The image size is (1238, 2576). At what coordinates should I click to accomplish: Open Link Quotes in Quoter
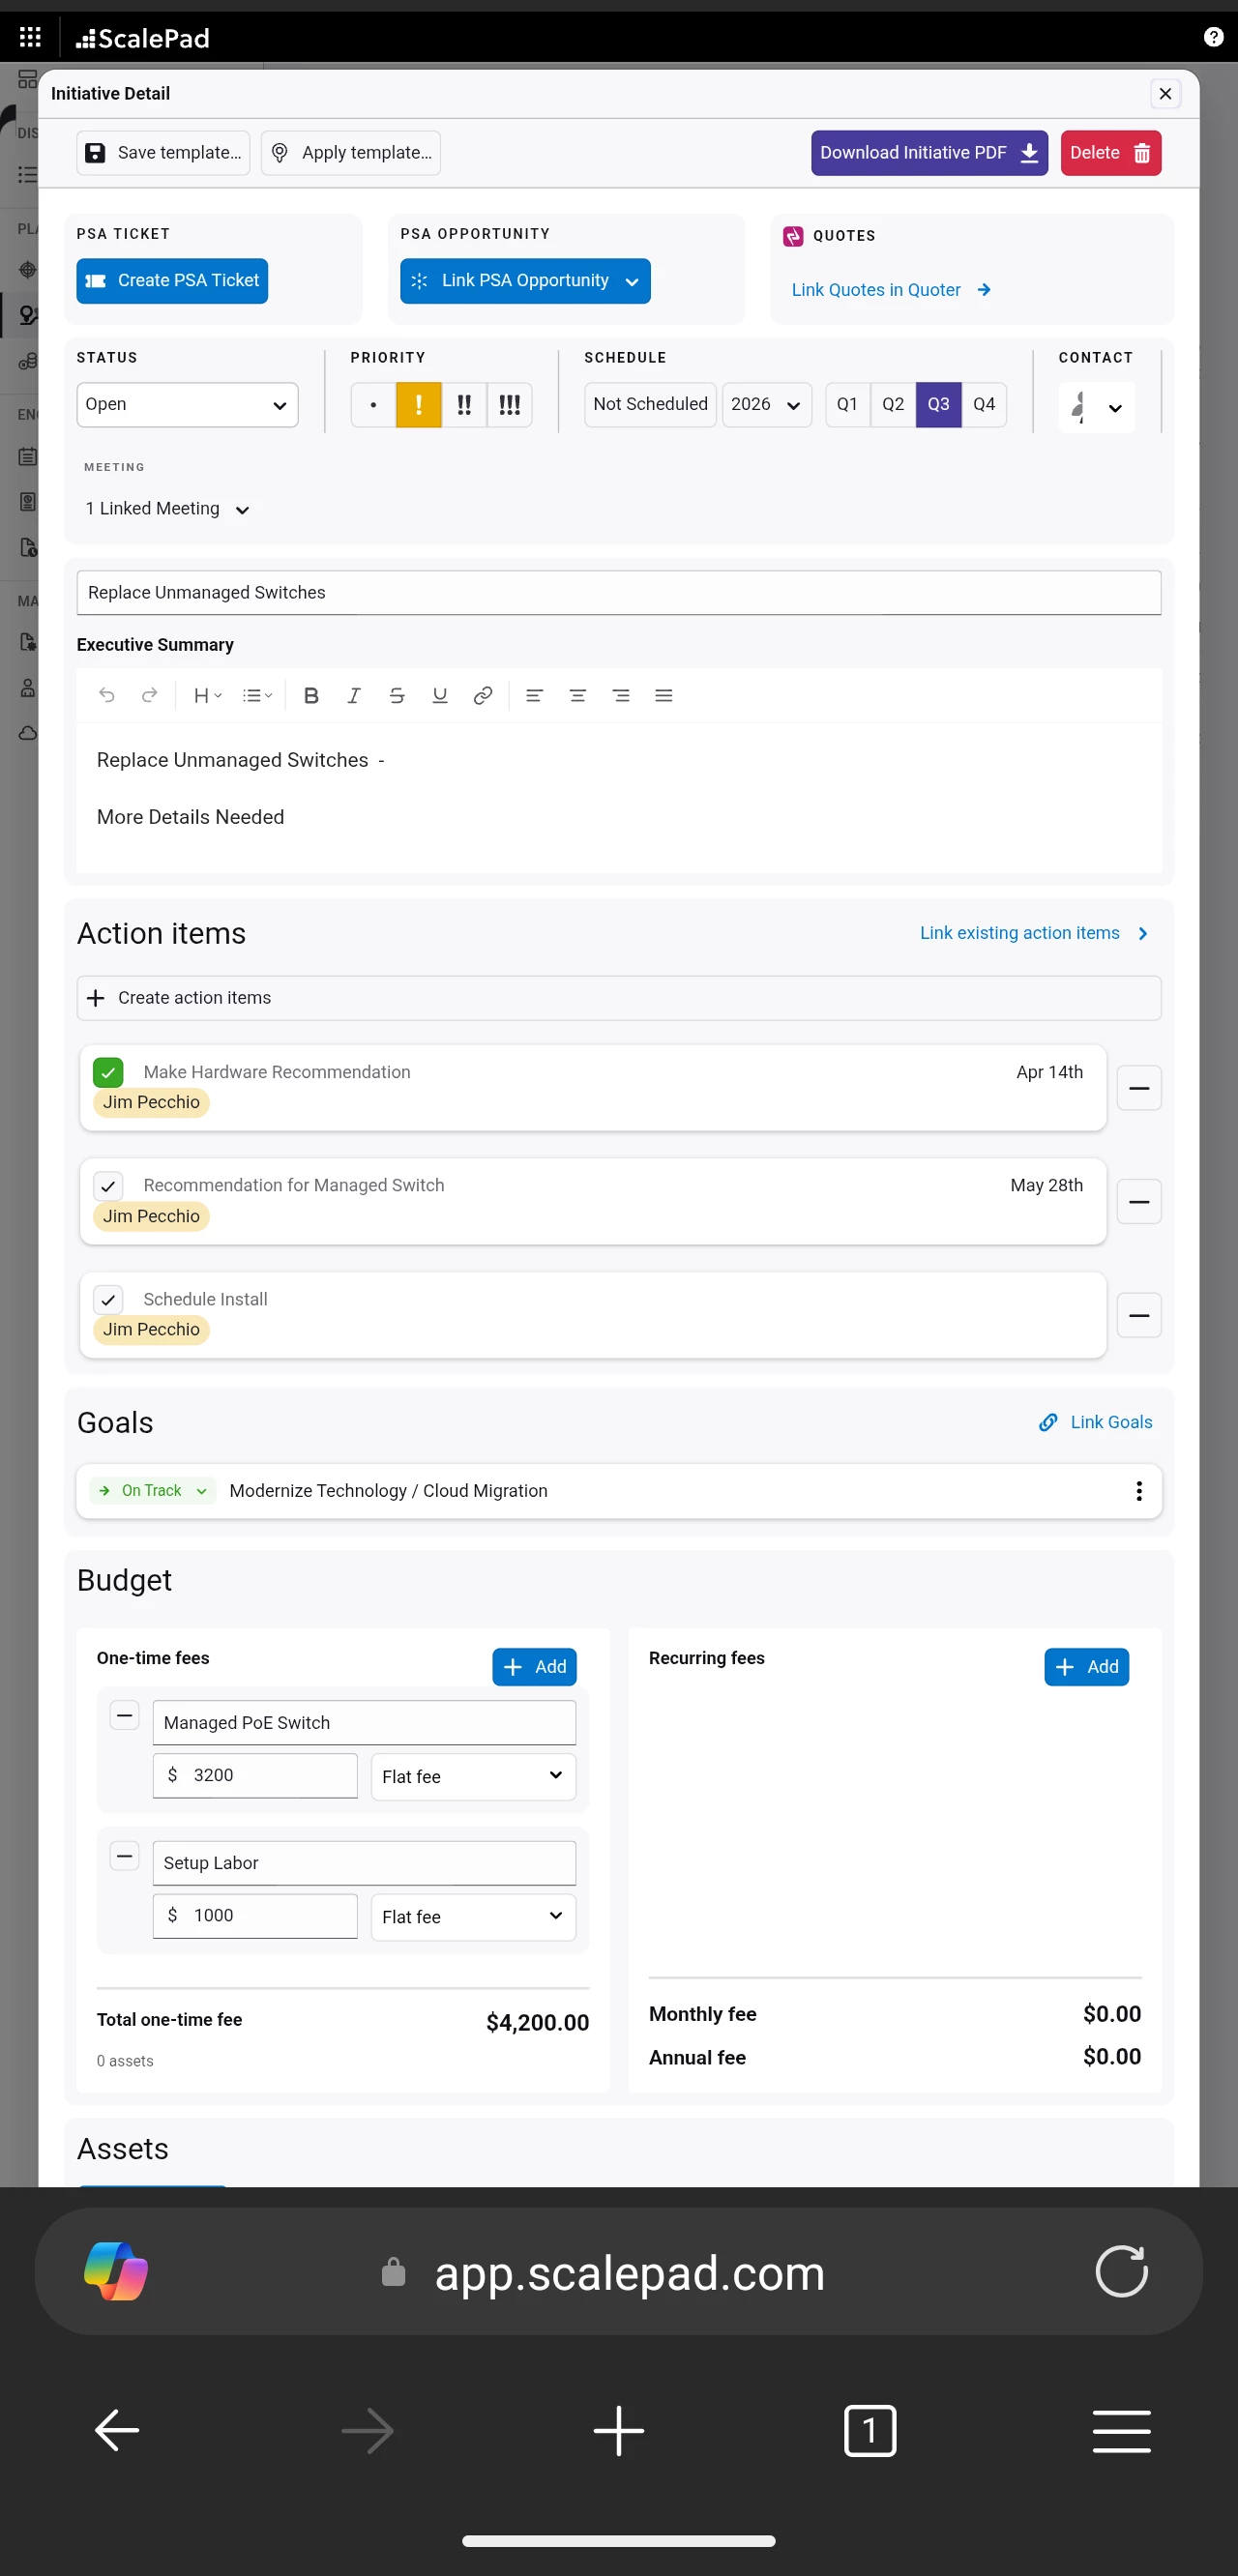[890, 290]
